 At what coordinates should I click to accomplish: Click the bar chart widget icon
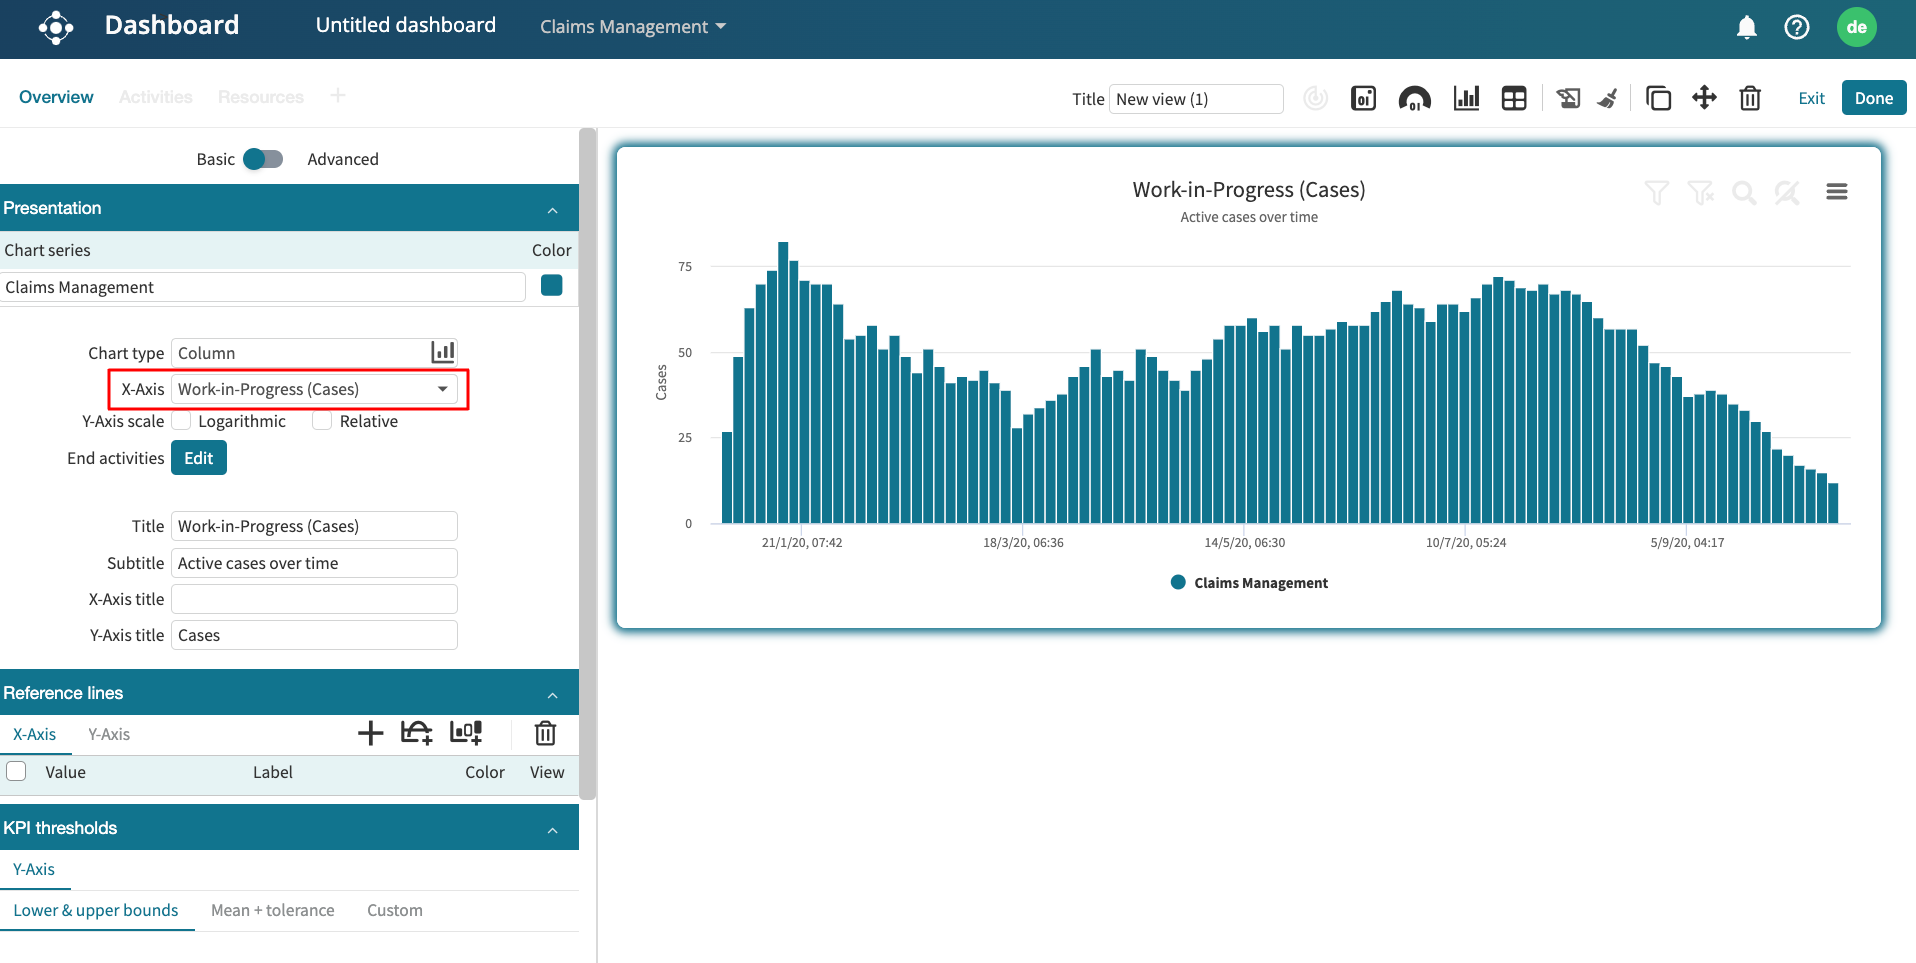pyautogui.click(x=1466, y=98)
